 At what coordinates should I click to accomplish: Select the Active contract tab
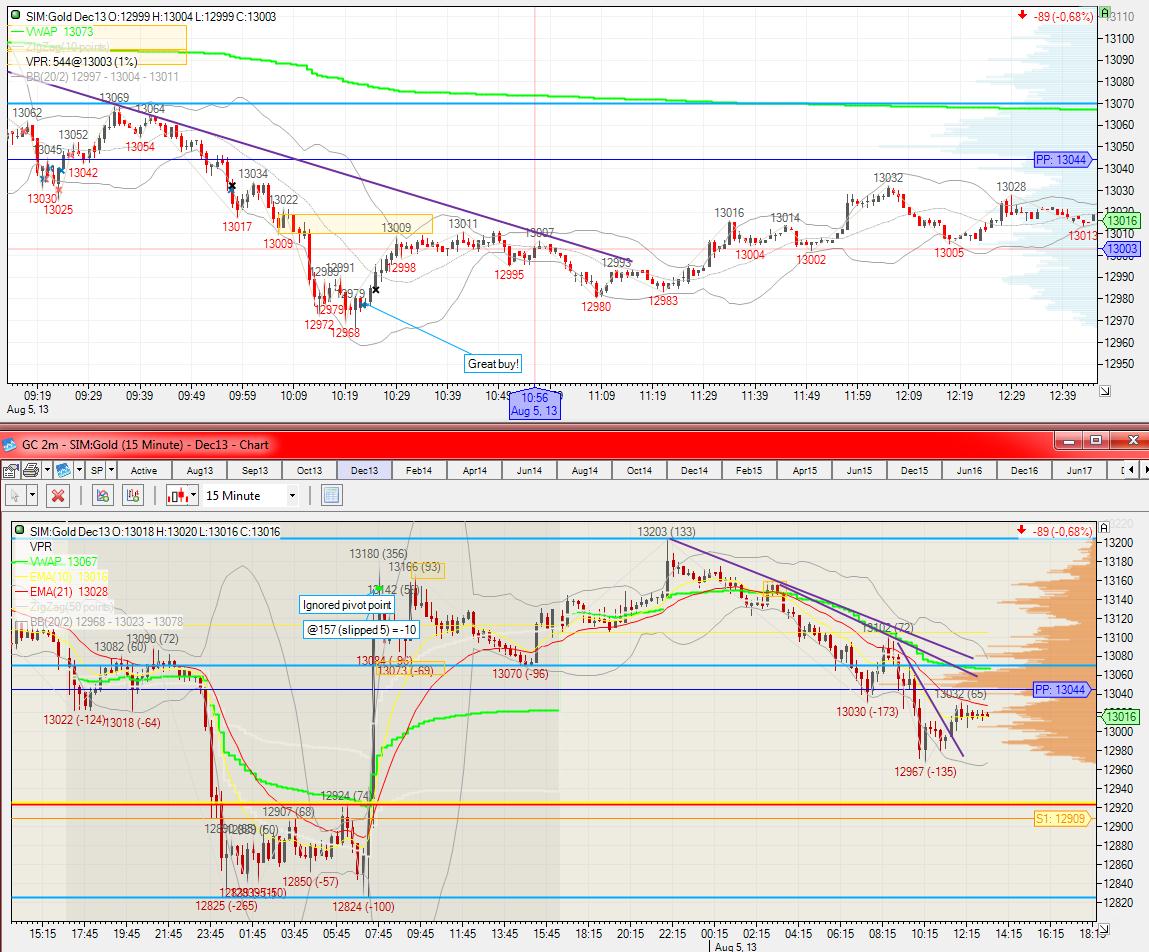[144, 471]
